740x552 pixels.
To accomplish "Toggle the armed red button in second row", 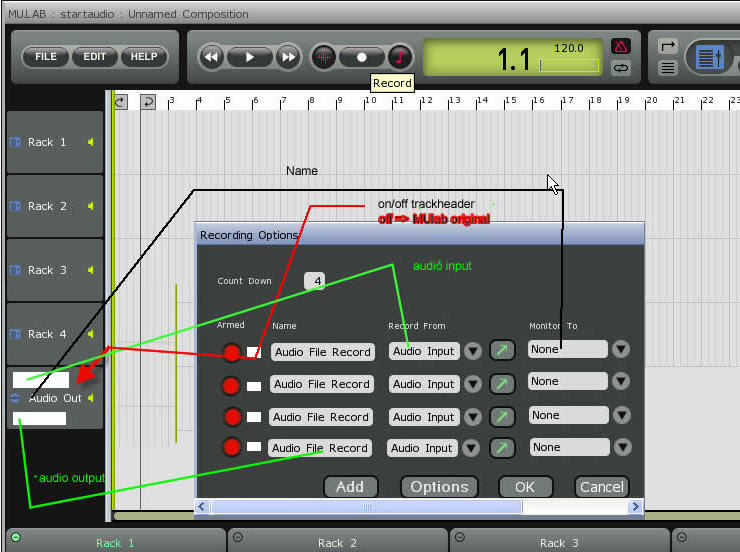I will pyautogui.click(x=231, y=385).
